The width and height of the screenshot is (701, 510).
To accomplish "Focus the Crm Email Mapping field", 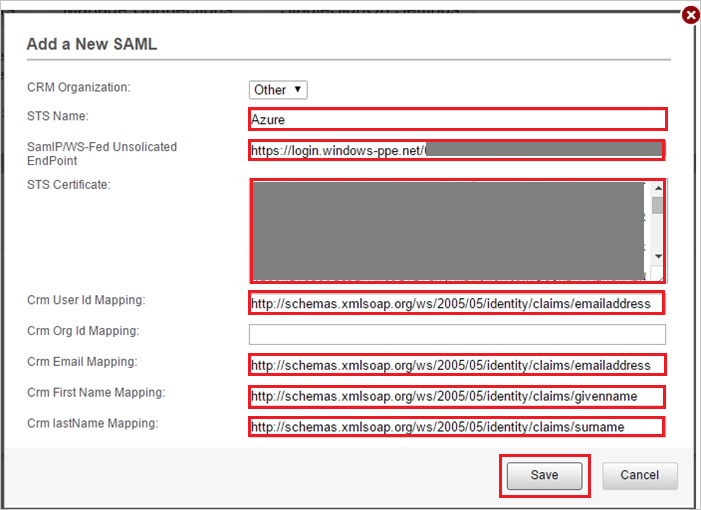I will click(457, 365).
